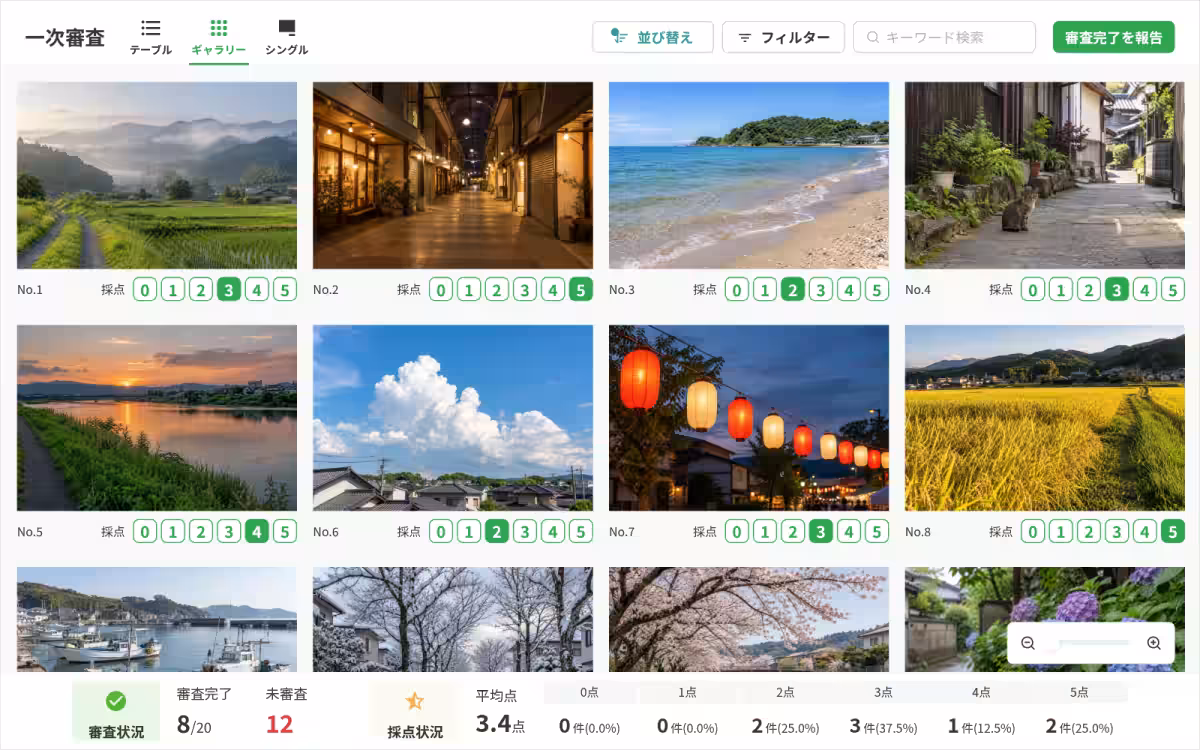Click the 平均点 value 3.4点

tap(500, 724)
